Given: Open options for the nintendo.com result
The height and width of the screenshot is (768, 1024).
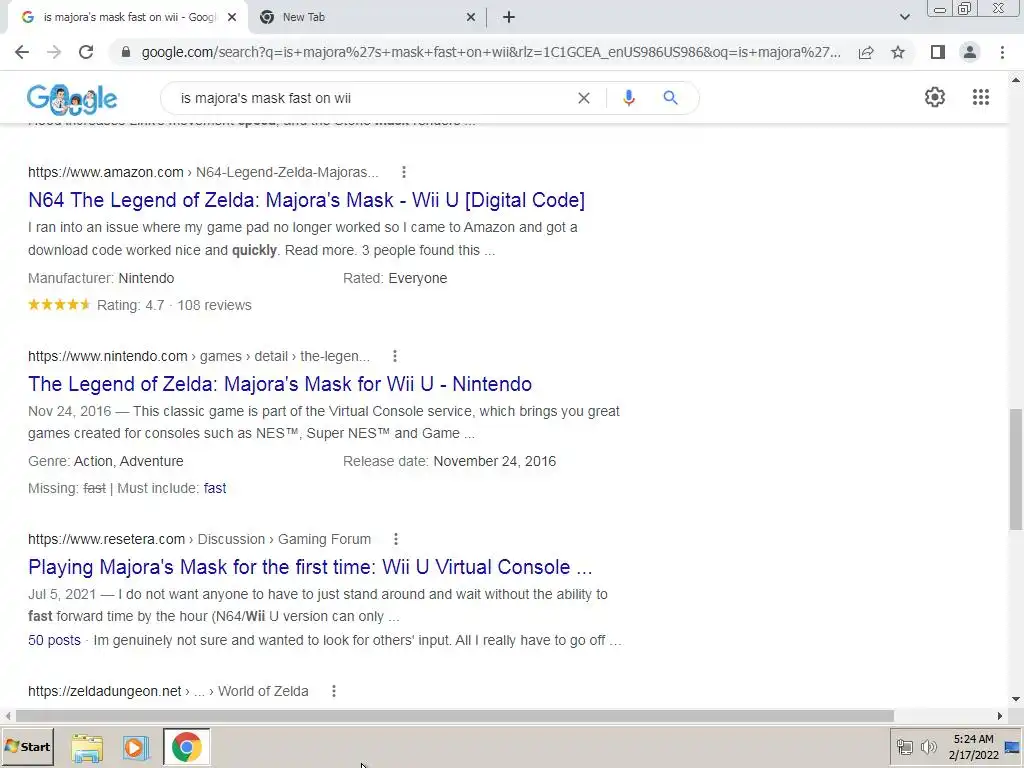Looking at the screenshot, I should point(394,356).
